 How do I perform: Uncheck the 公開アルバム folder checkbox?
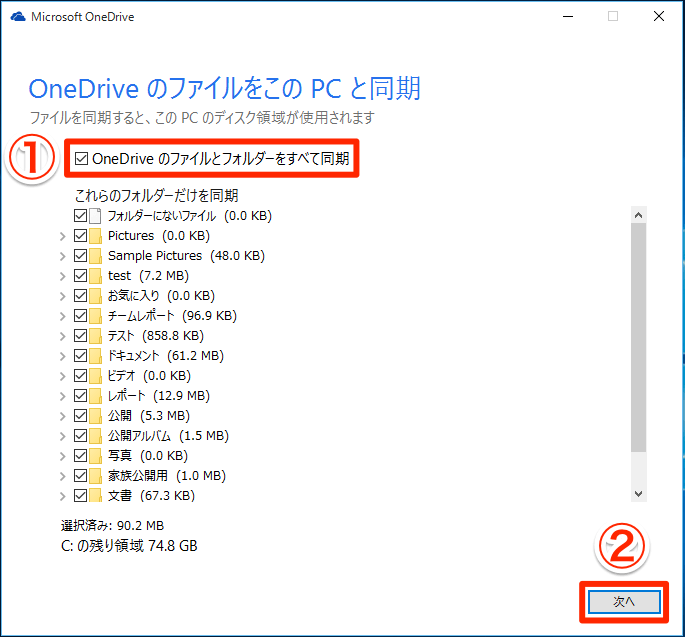click(x=80, y=436)
